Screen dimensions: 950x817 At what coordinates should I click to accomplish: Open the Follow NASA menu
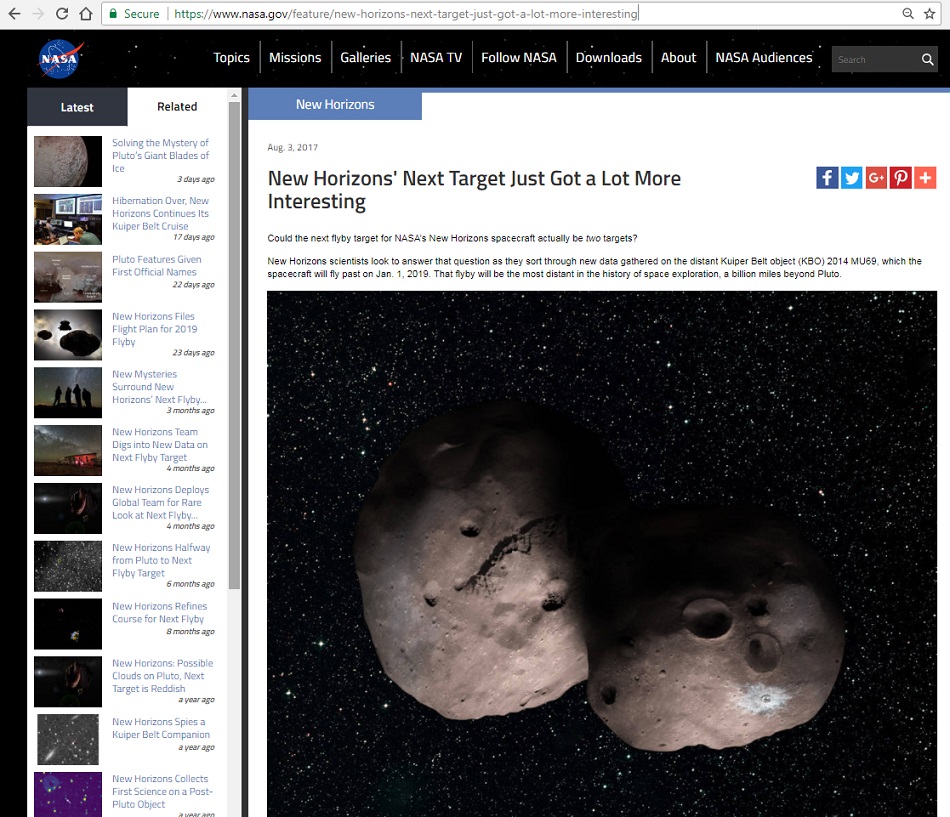[x=519, y=58]
